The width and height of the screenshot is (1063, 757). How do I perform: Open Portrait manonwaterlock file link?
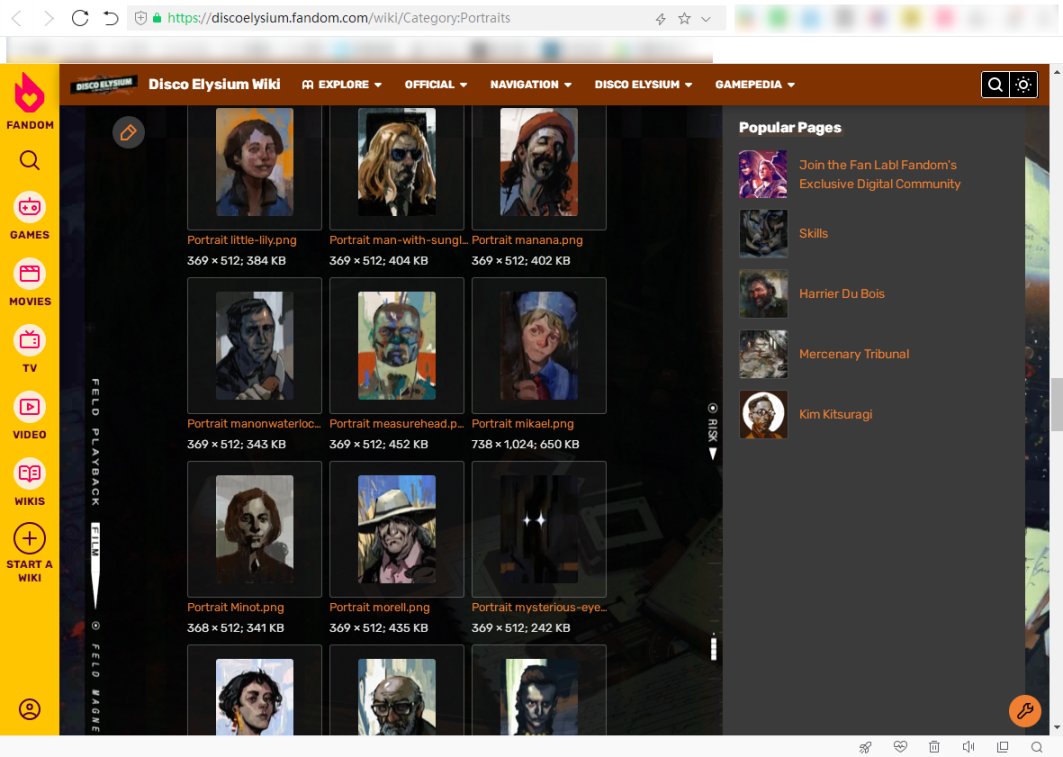[254, 424]
